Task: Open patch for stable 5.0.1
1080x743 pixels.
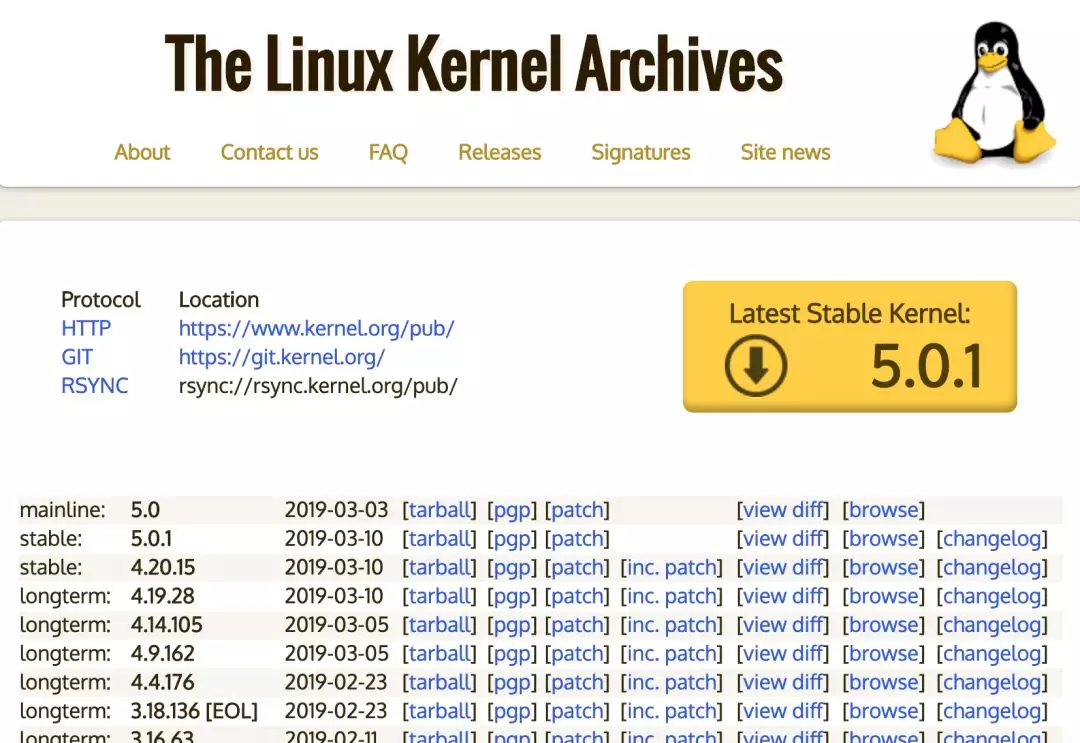Action: pyautogui.click(x=577, y=539)
